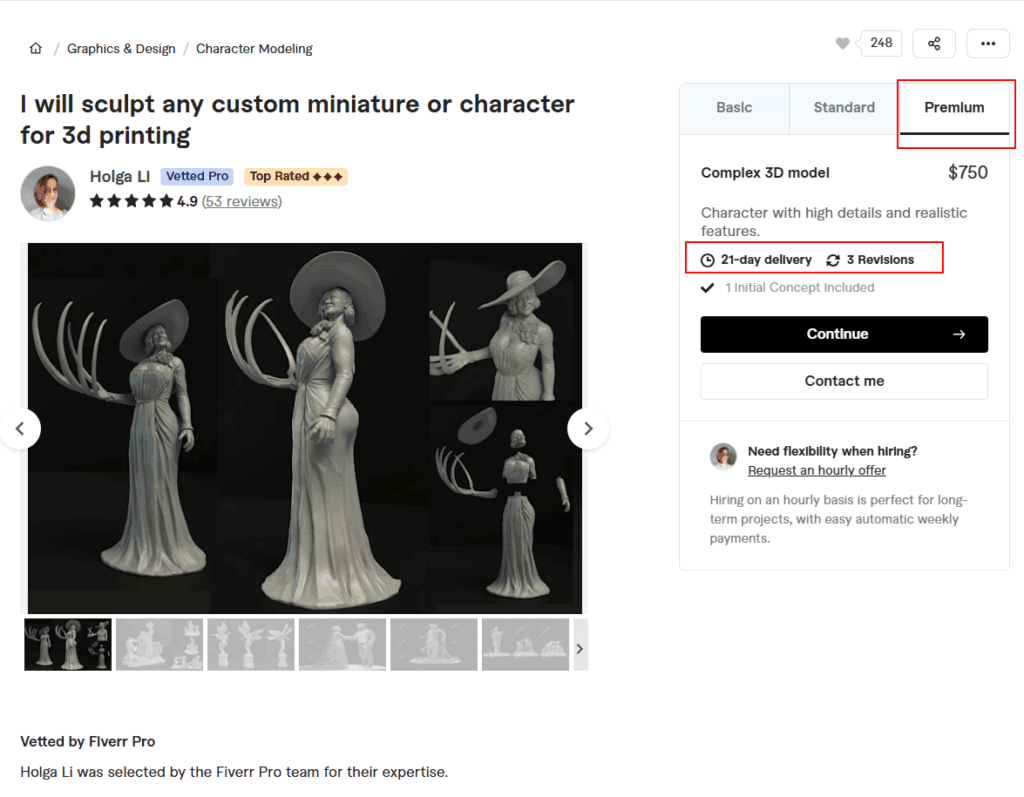Click the checkmark beside Initial Concept Included
This screenshot has width=1024, height=797.
click(707, 288)
